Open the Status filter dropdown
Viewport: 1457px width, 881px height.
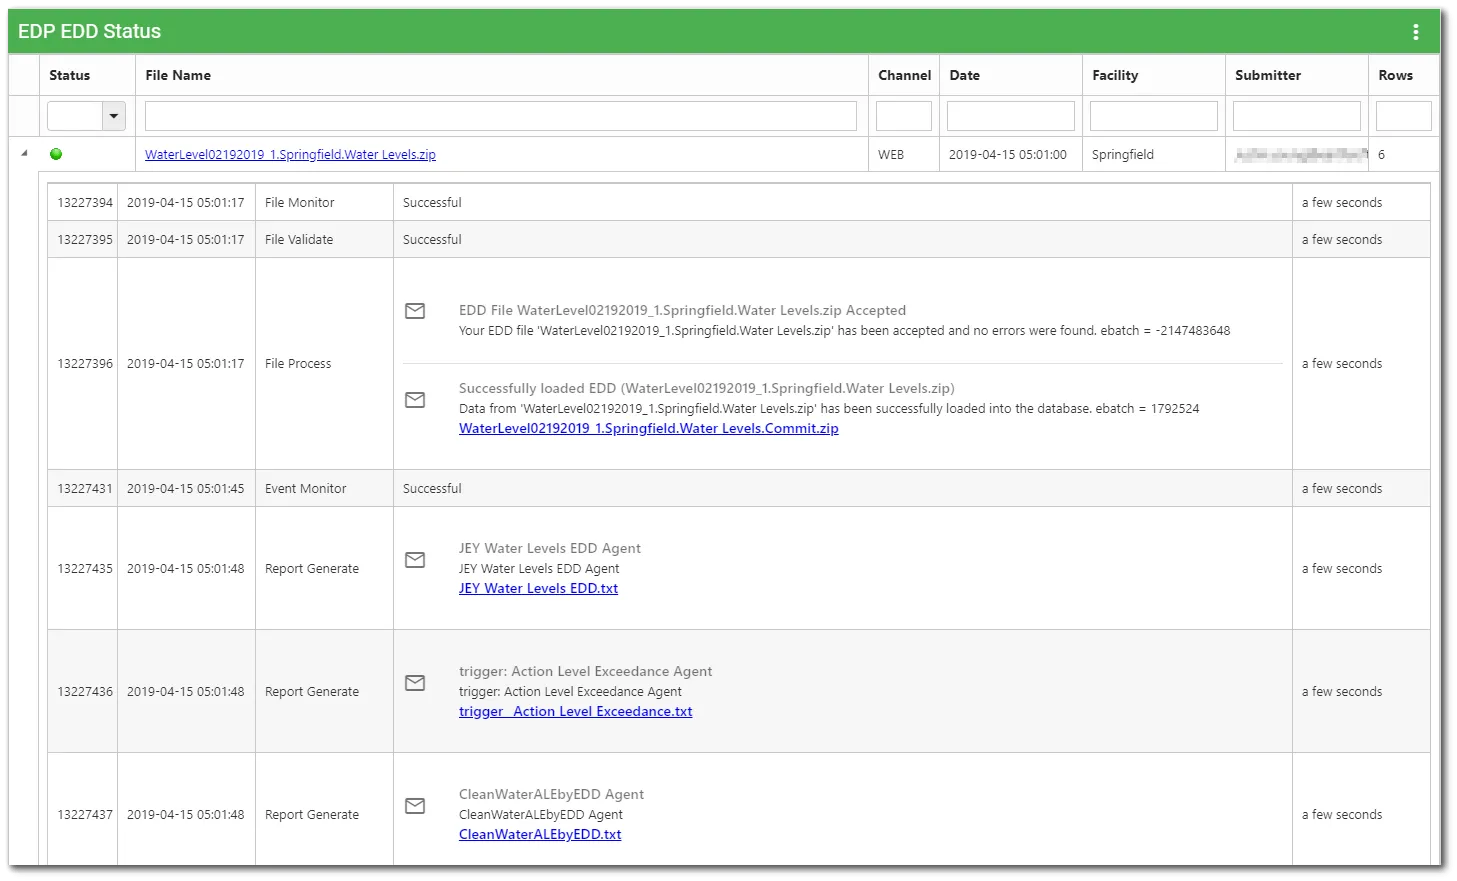coord(114,116)
